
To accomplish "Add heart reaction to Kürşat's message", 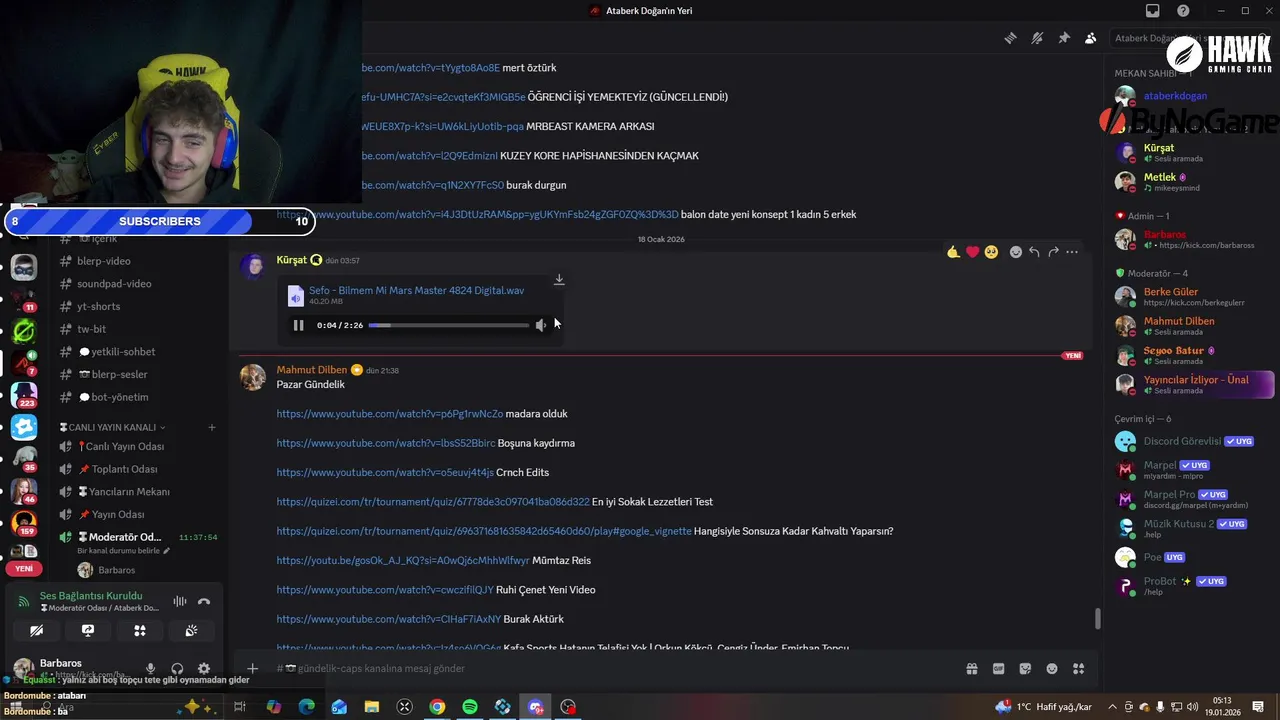I will point(972,252).
